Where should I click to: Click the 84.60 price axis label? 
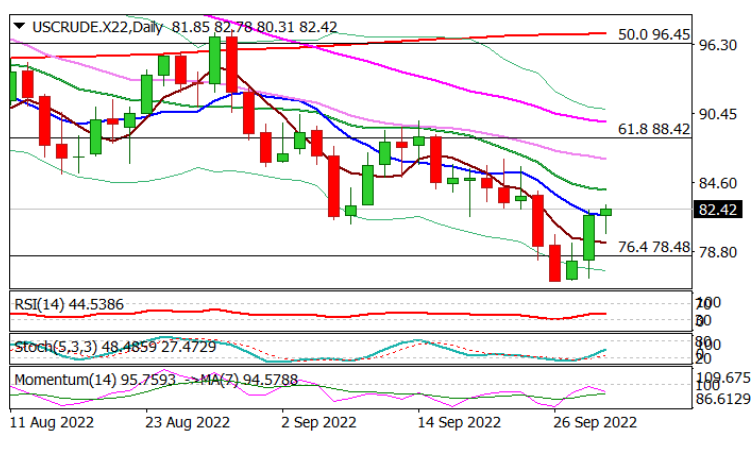(718, 183)
